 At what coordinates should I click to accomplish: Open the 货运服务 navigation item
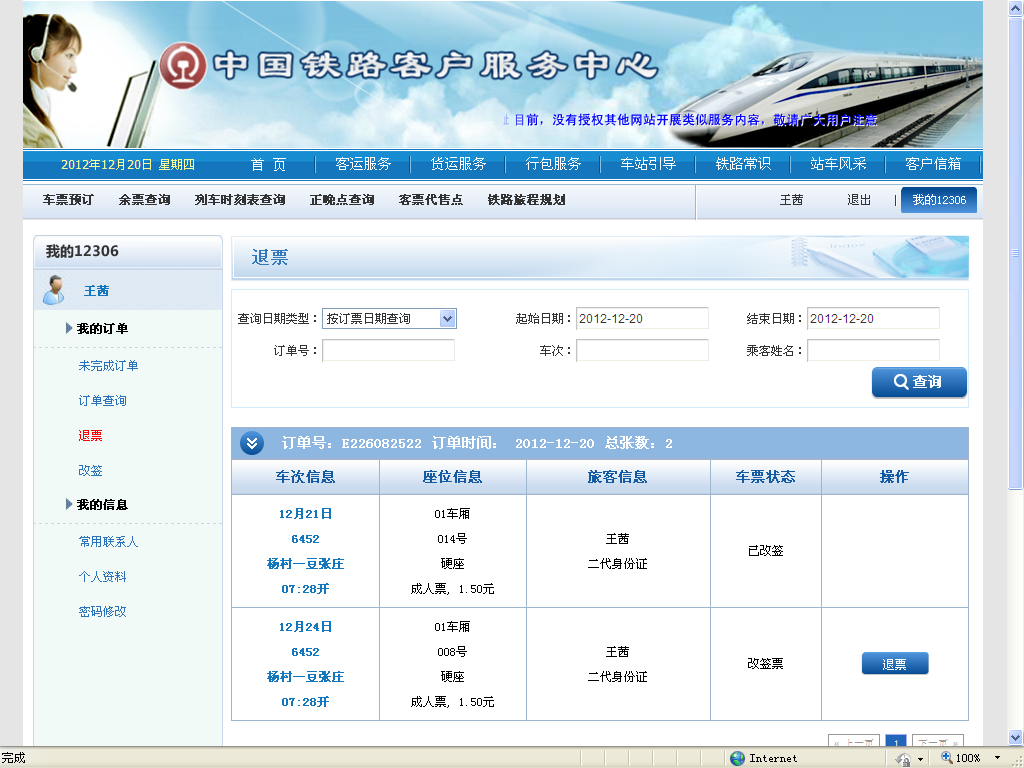tap(458, 164)
